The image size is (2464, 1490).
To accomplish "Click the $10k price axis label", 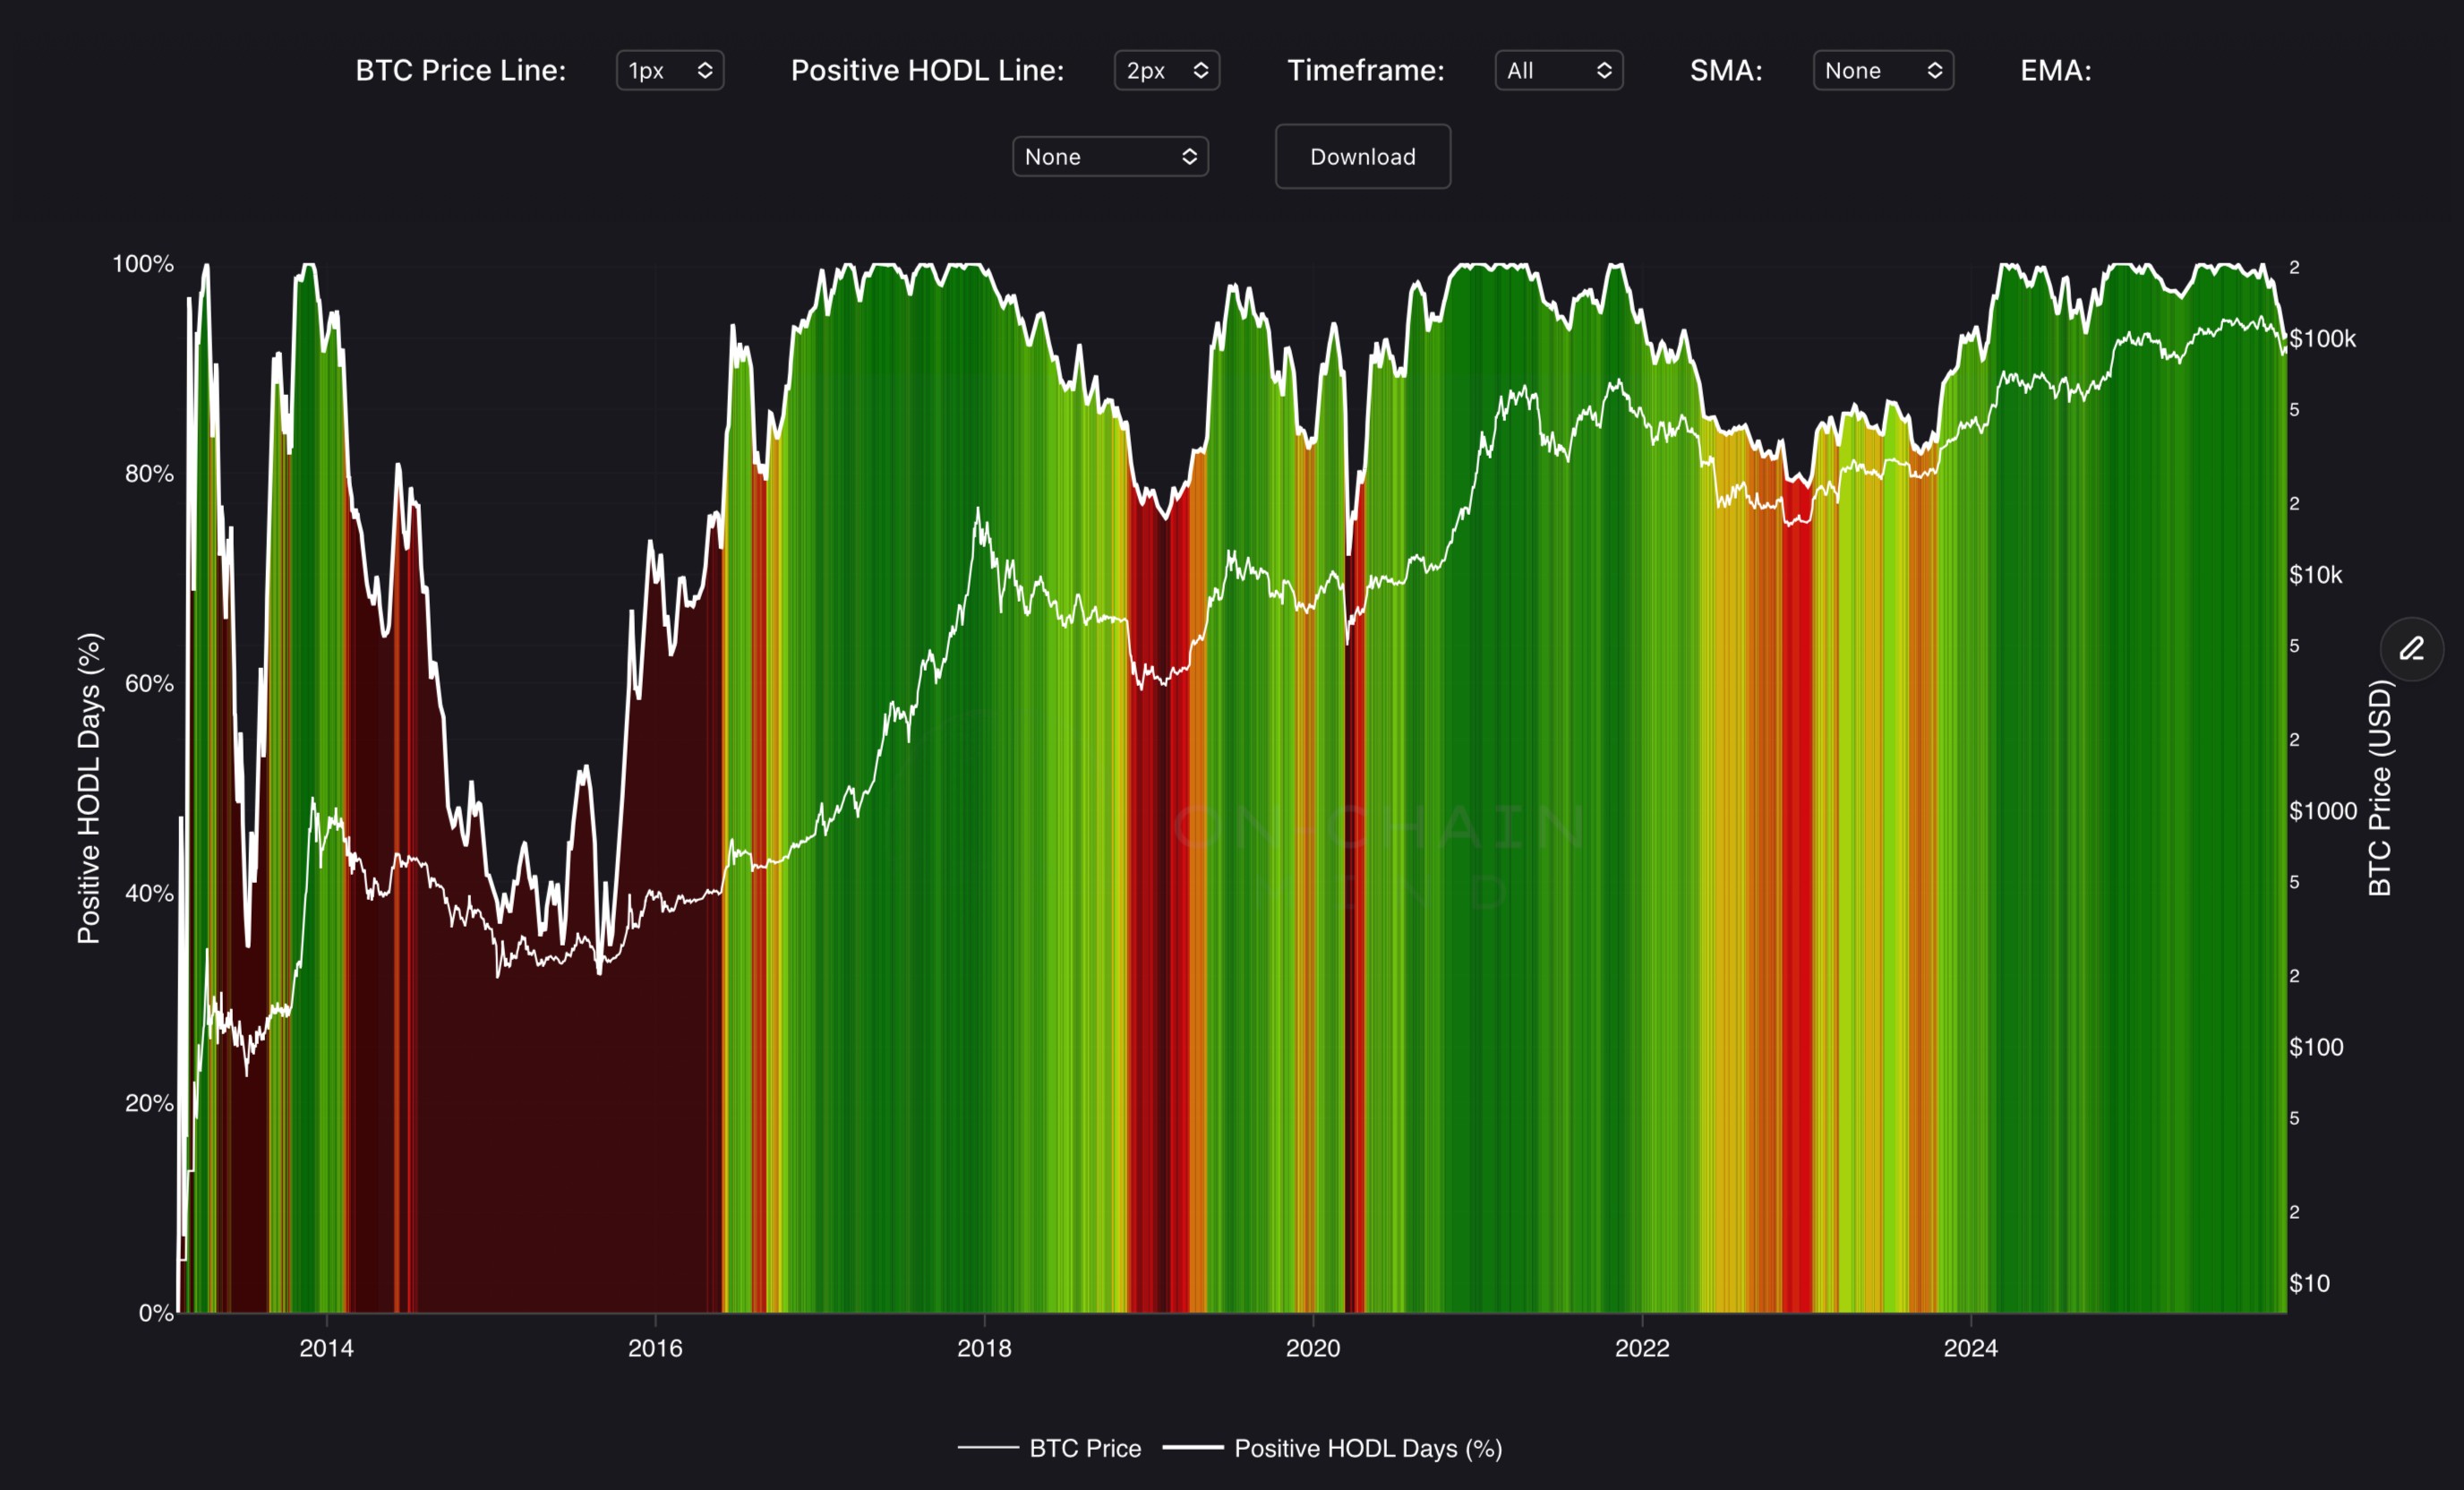I will [2315, 575].
